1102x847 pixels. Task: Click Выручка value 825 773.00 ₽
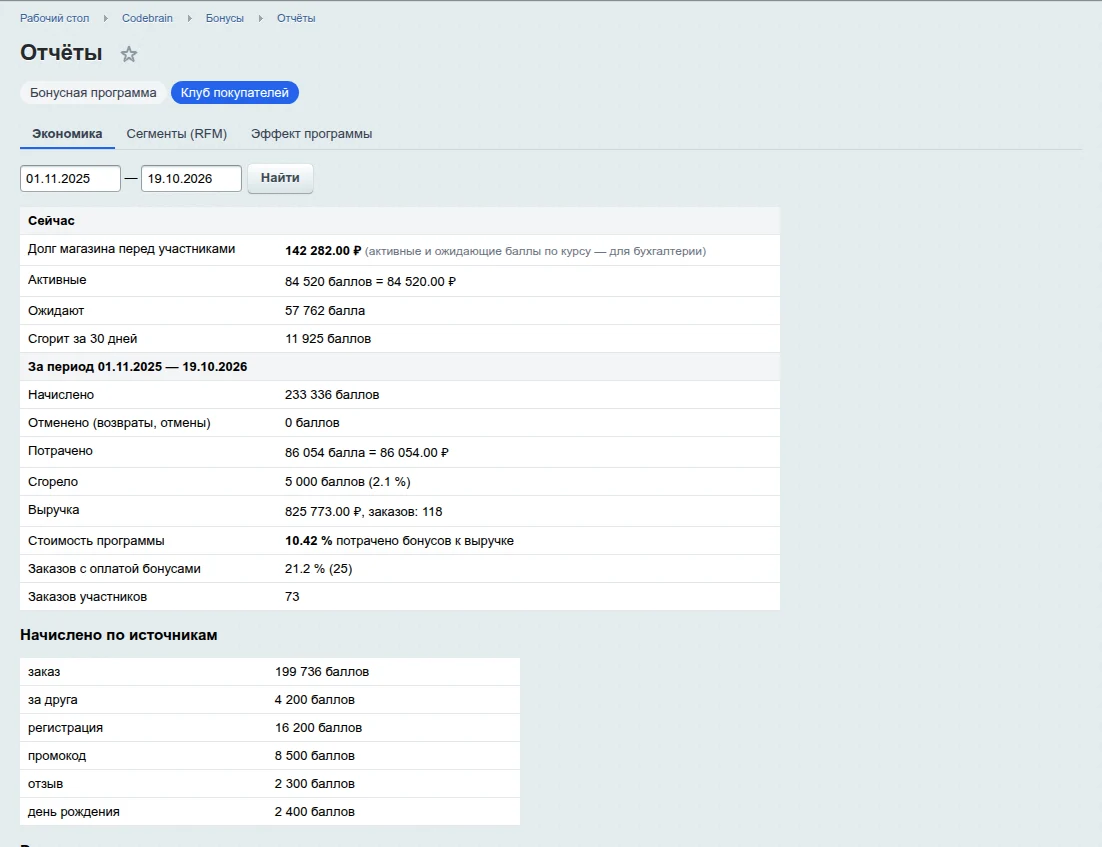pyautogui.click(x=363, y=512)
